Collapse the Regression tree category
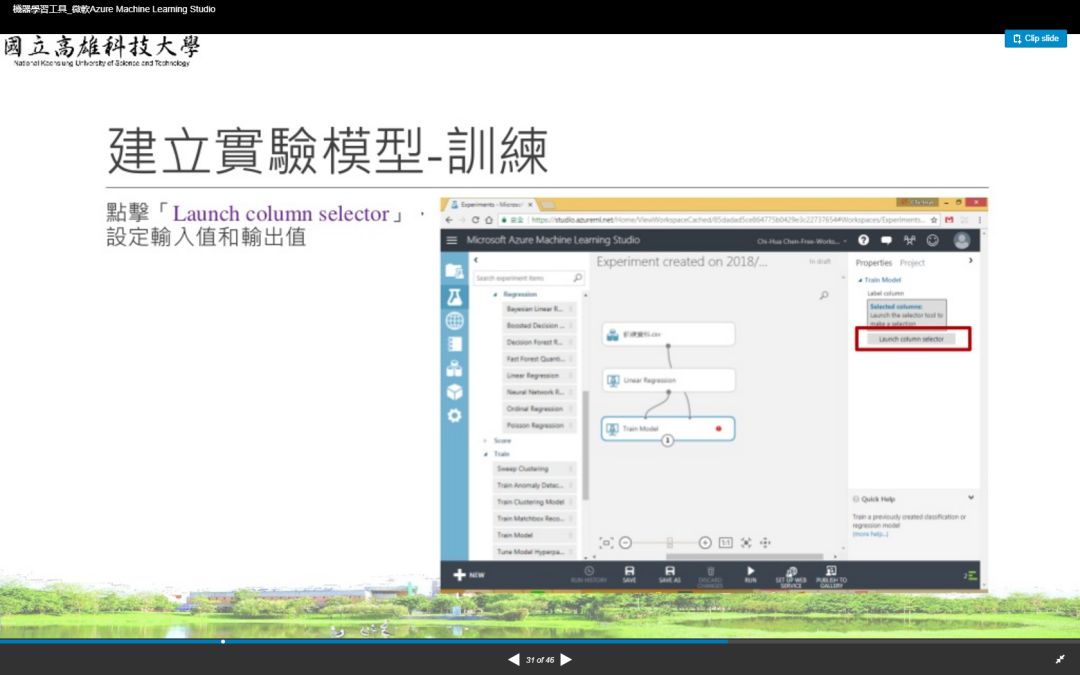This screenshot has width=1080, height=675. (495, 295)
